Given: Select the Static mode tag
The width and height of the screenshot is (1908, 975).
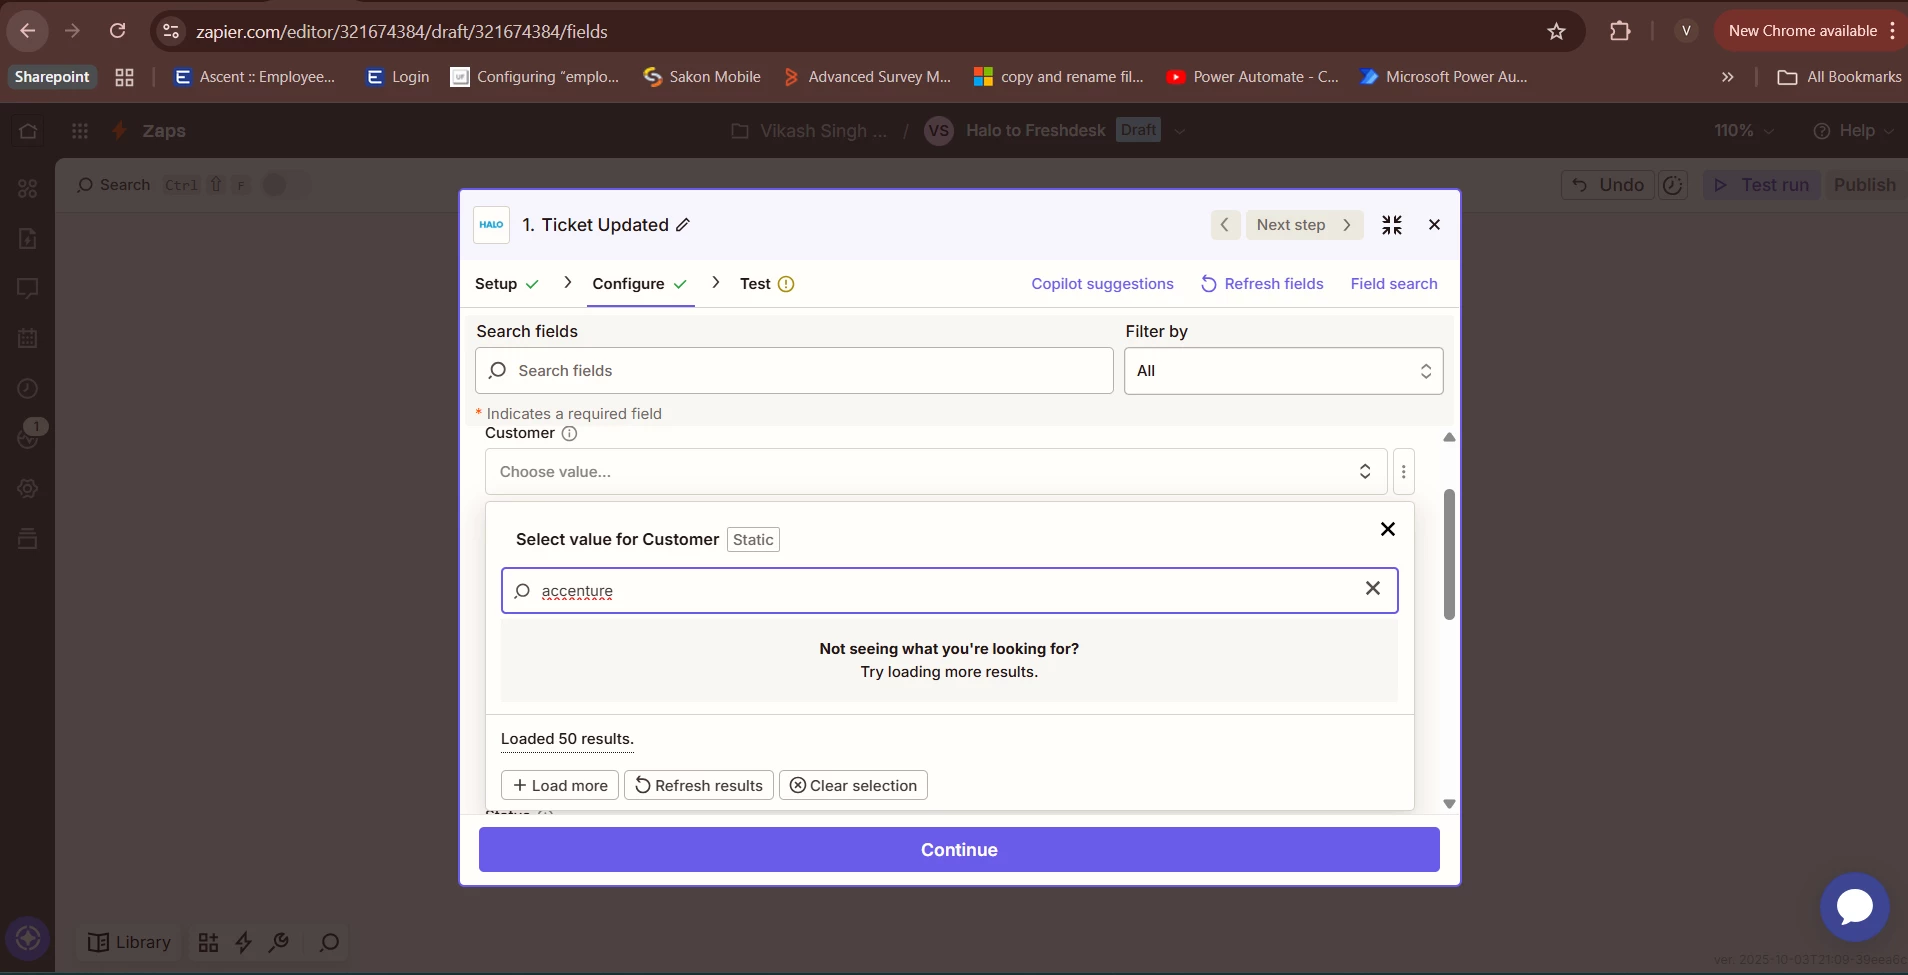Looking at the screenshot, I should (753, 540).
